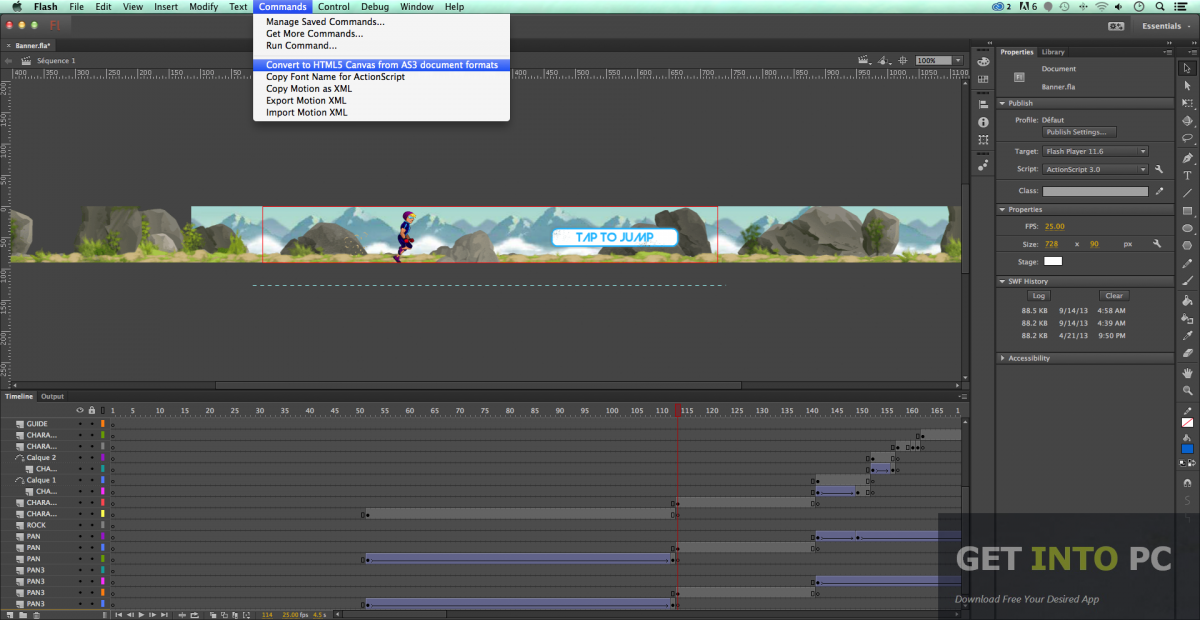Toggle lock dot for ROCK layer
The width and height of the screenshot is (1200, 620).
(91, 525)
